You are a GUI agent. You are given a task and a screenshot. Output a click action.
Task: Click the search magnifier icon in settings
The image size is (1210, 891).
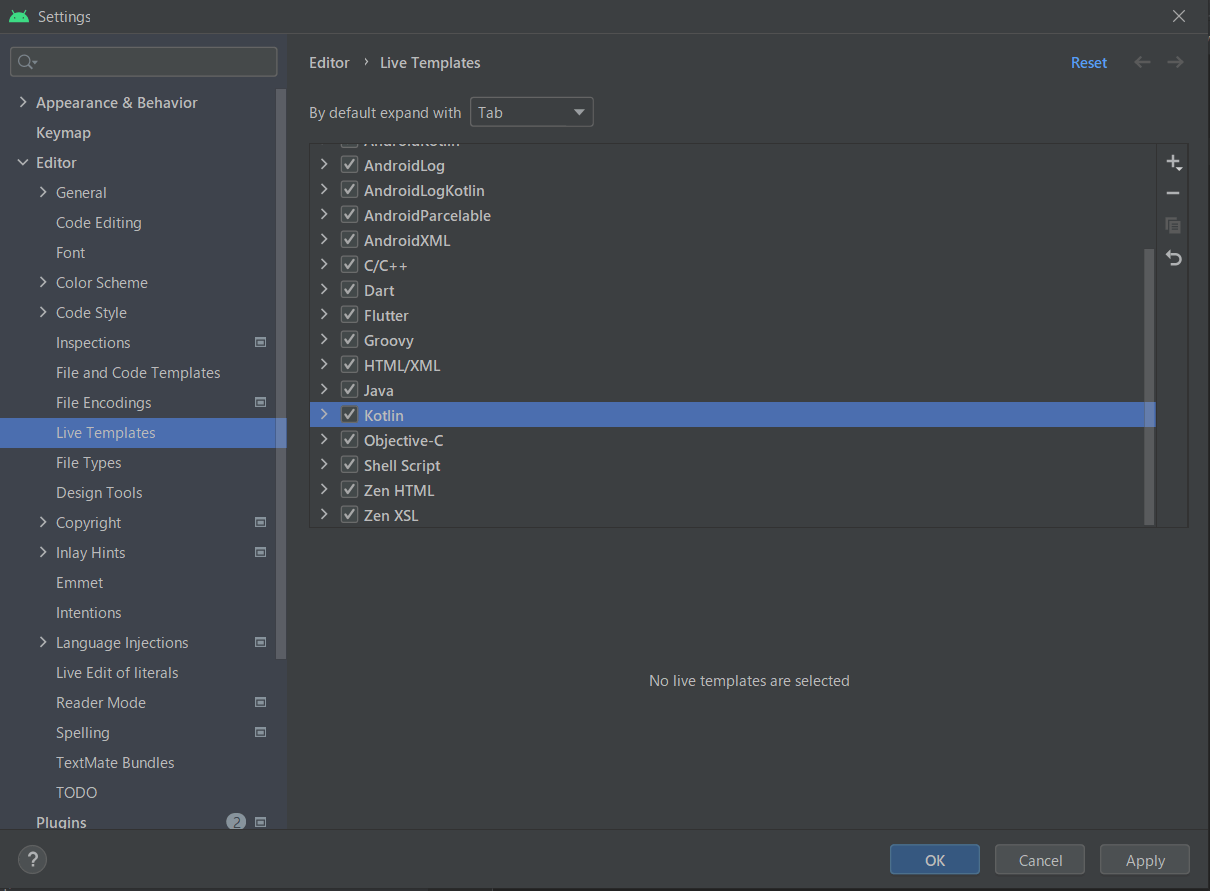(x=26, y=62)
